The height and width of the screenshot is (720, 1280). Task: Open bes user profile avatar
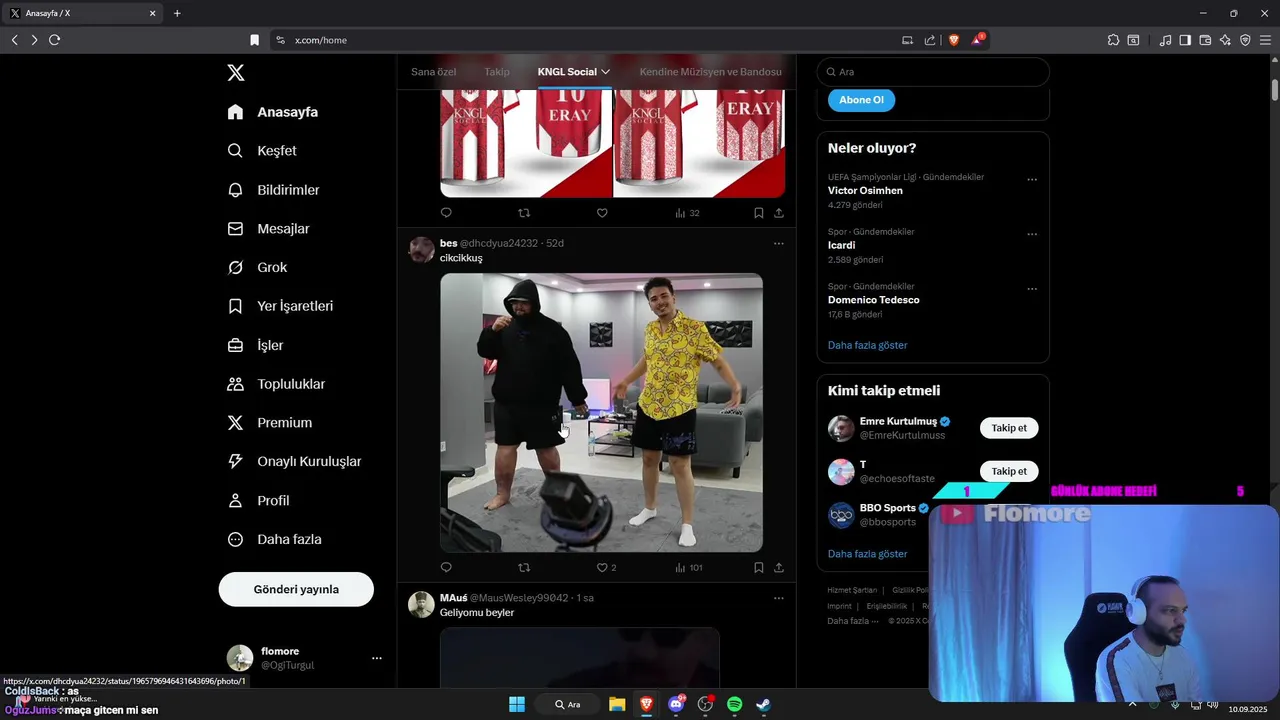(422, 250)
